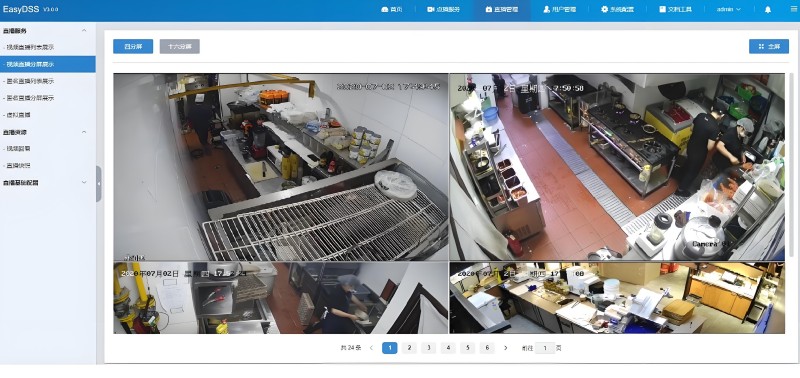Collapse the sidebar using the edge handle

point(98,184)
